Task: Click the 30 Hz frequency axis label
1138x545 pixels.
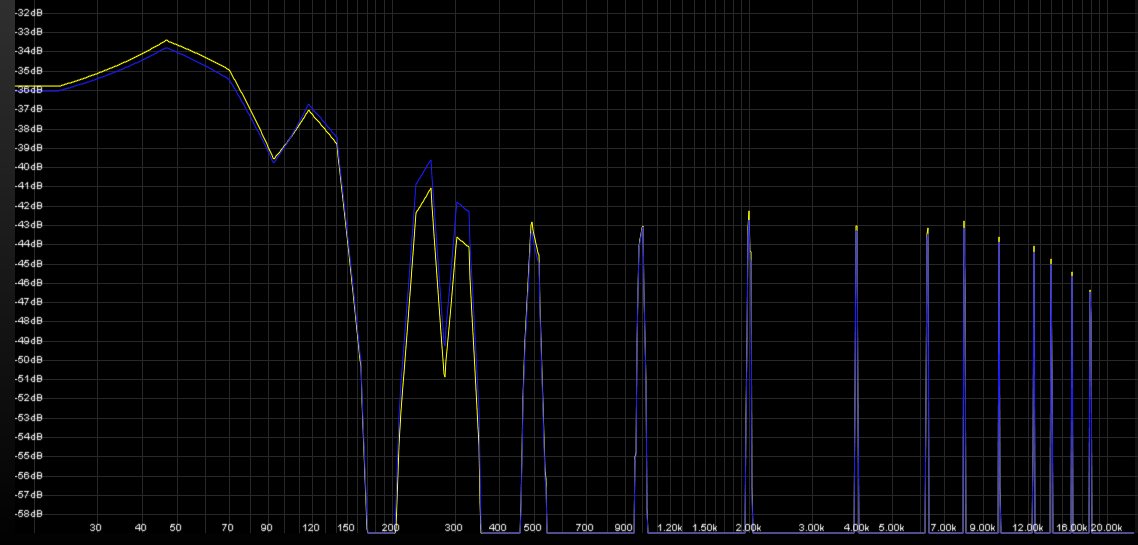Action: [x=96, y=527]
